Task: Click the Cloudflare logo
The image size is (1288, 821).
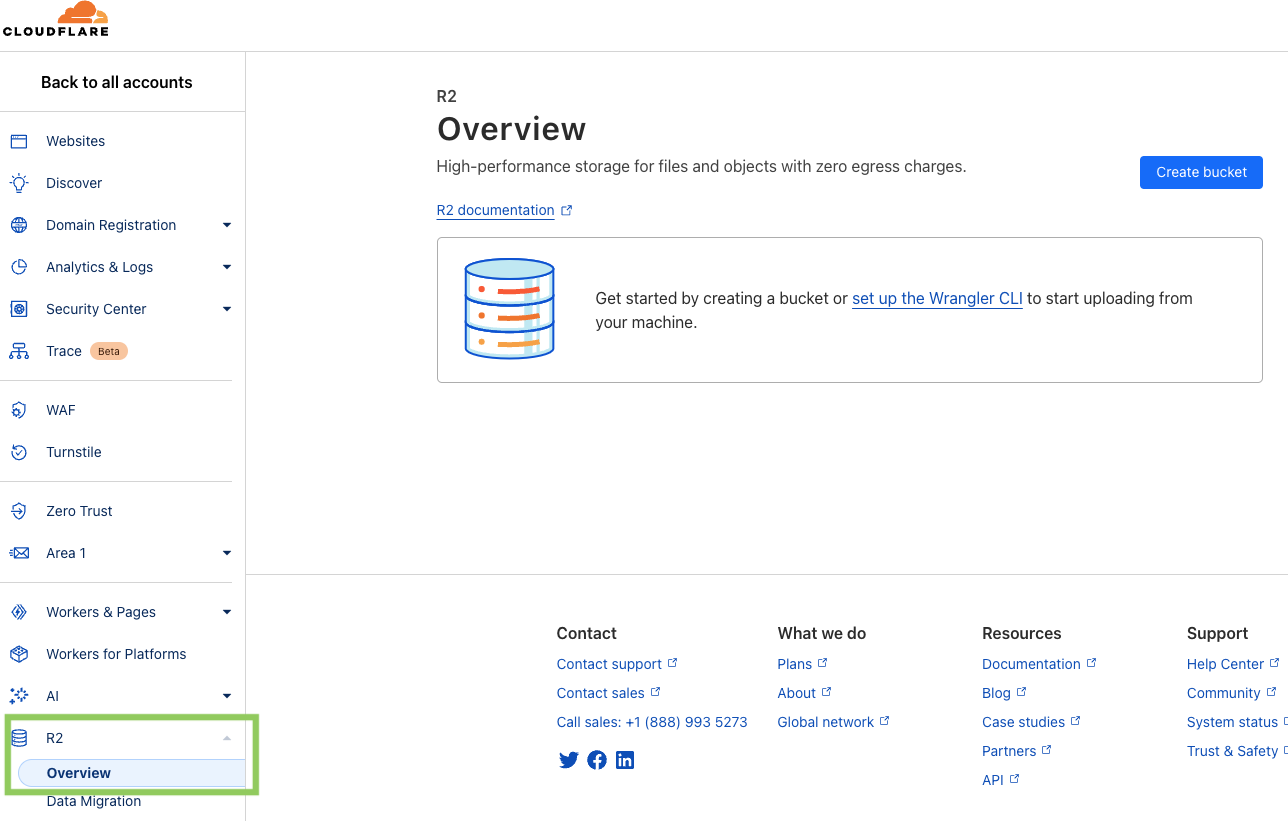Action: (56, 19)
